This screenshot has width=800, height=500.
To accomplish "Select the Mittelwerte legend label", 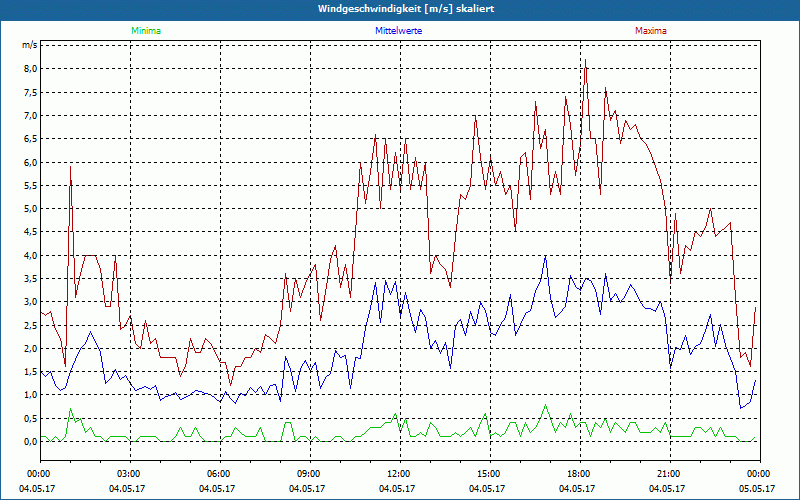I will click(x=398, y=31).
